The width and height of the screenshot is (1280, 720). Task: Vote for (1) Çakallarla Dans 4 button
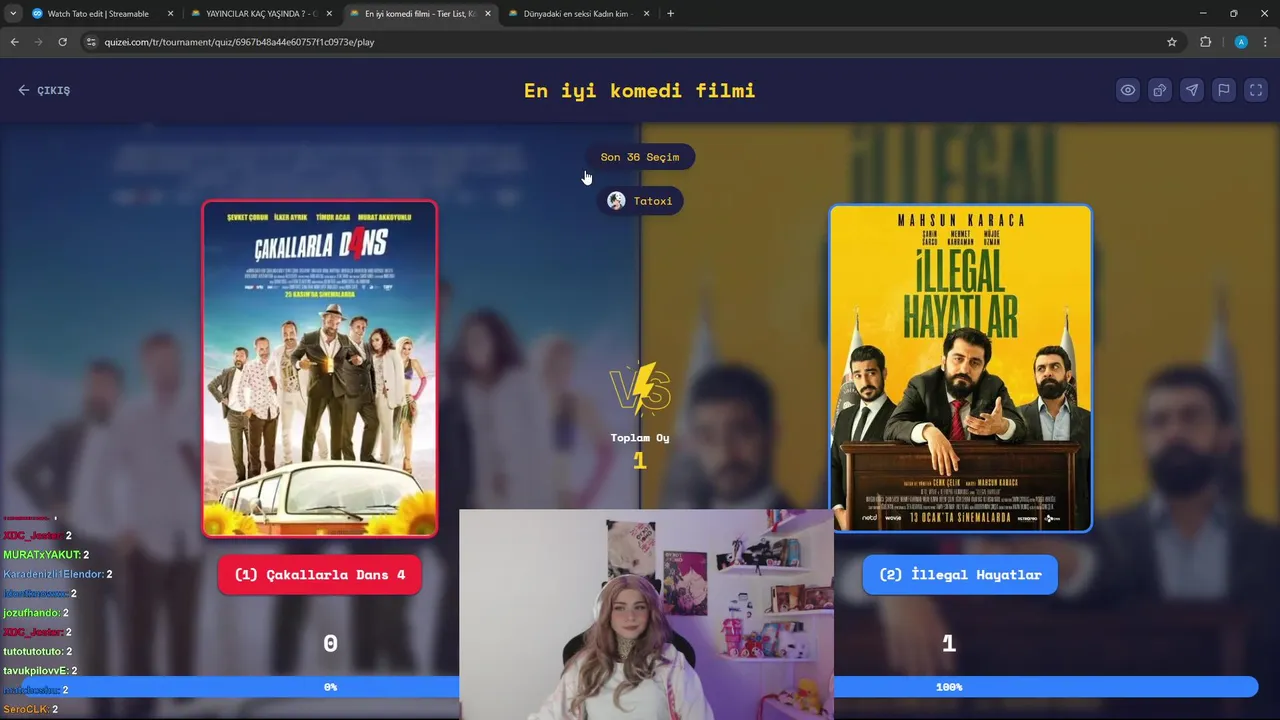click(320, 575)
